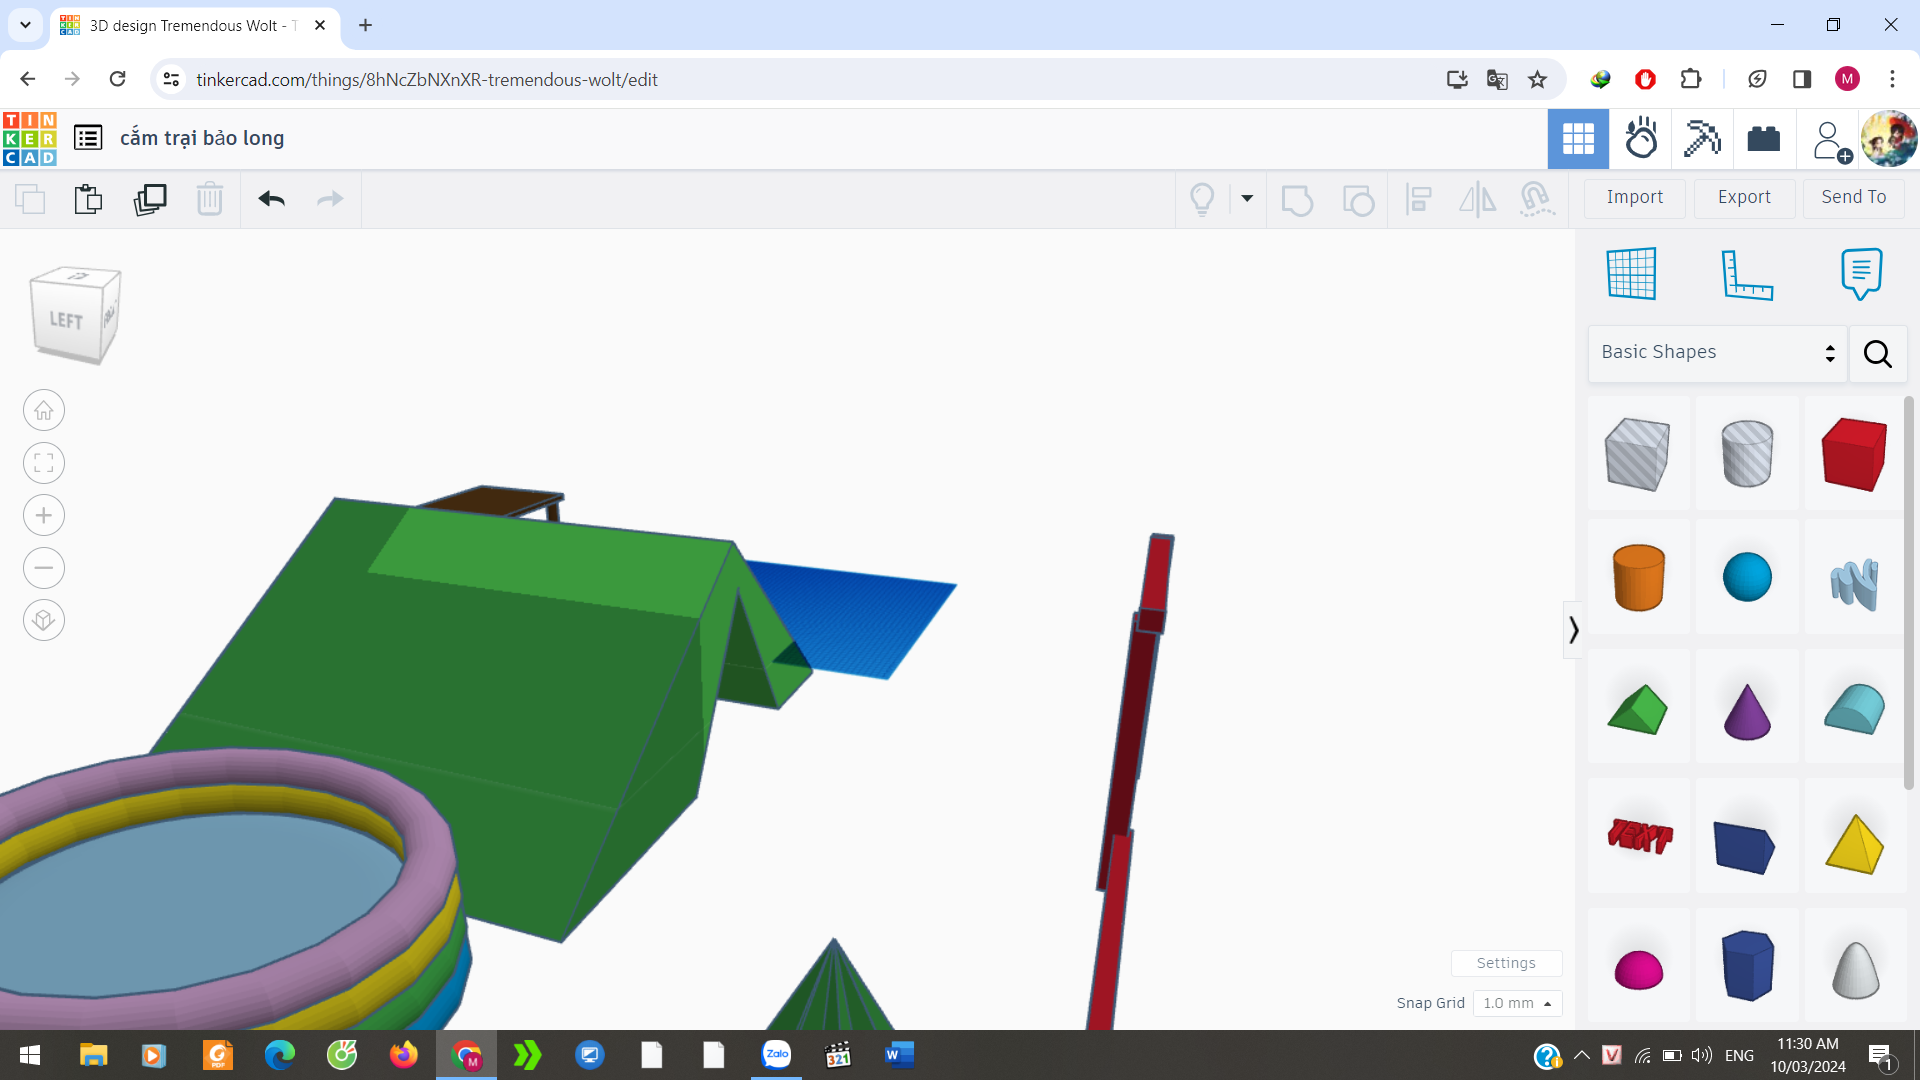This screenshot has height=1080, width=1920.
Task: Redo the undone action
Action: [330, 199]
